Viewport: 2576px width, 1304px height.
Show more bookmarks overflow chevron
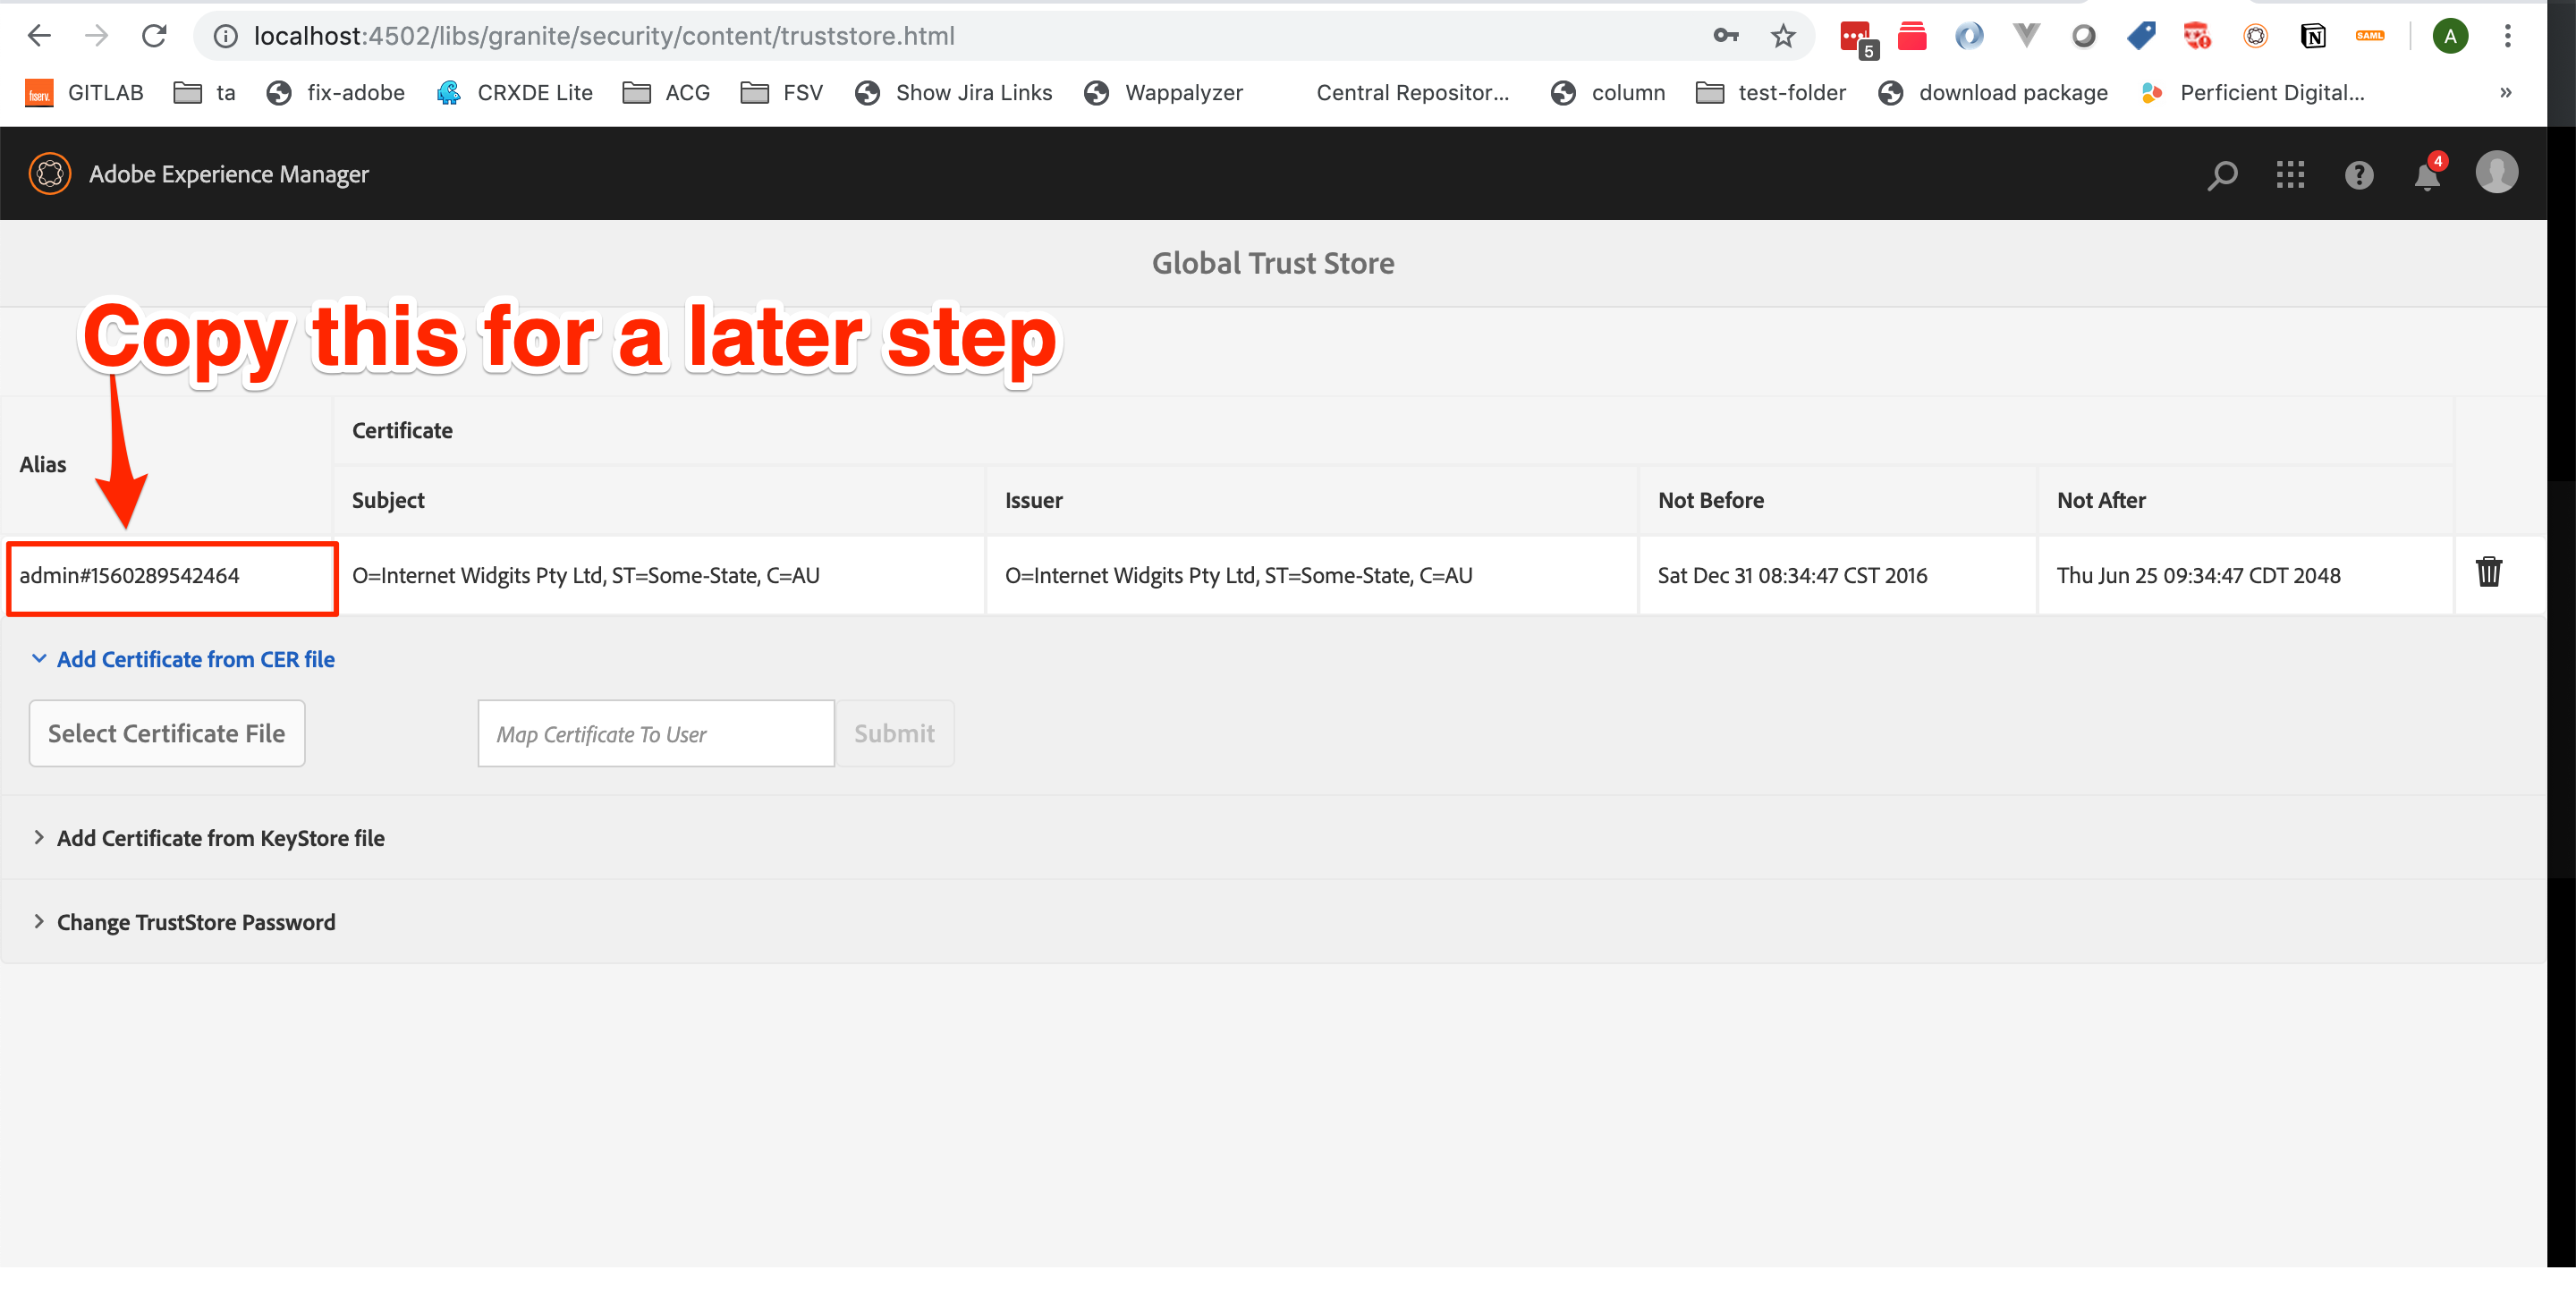(x=2505, y=93)
